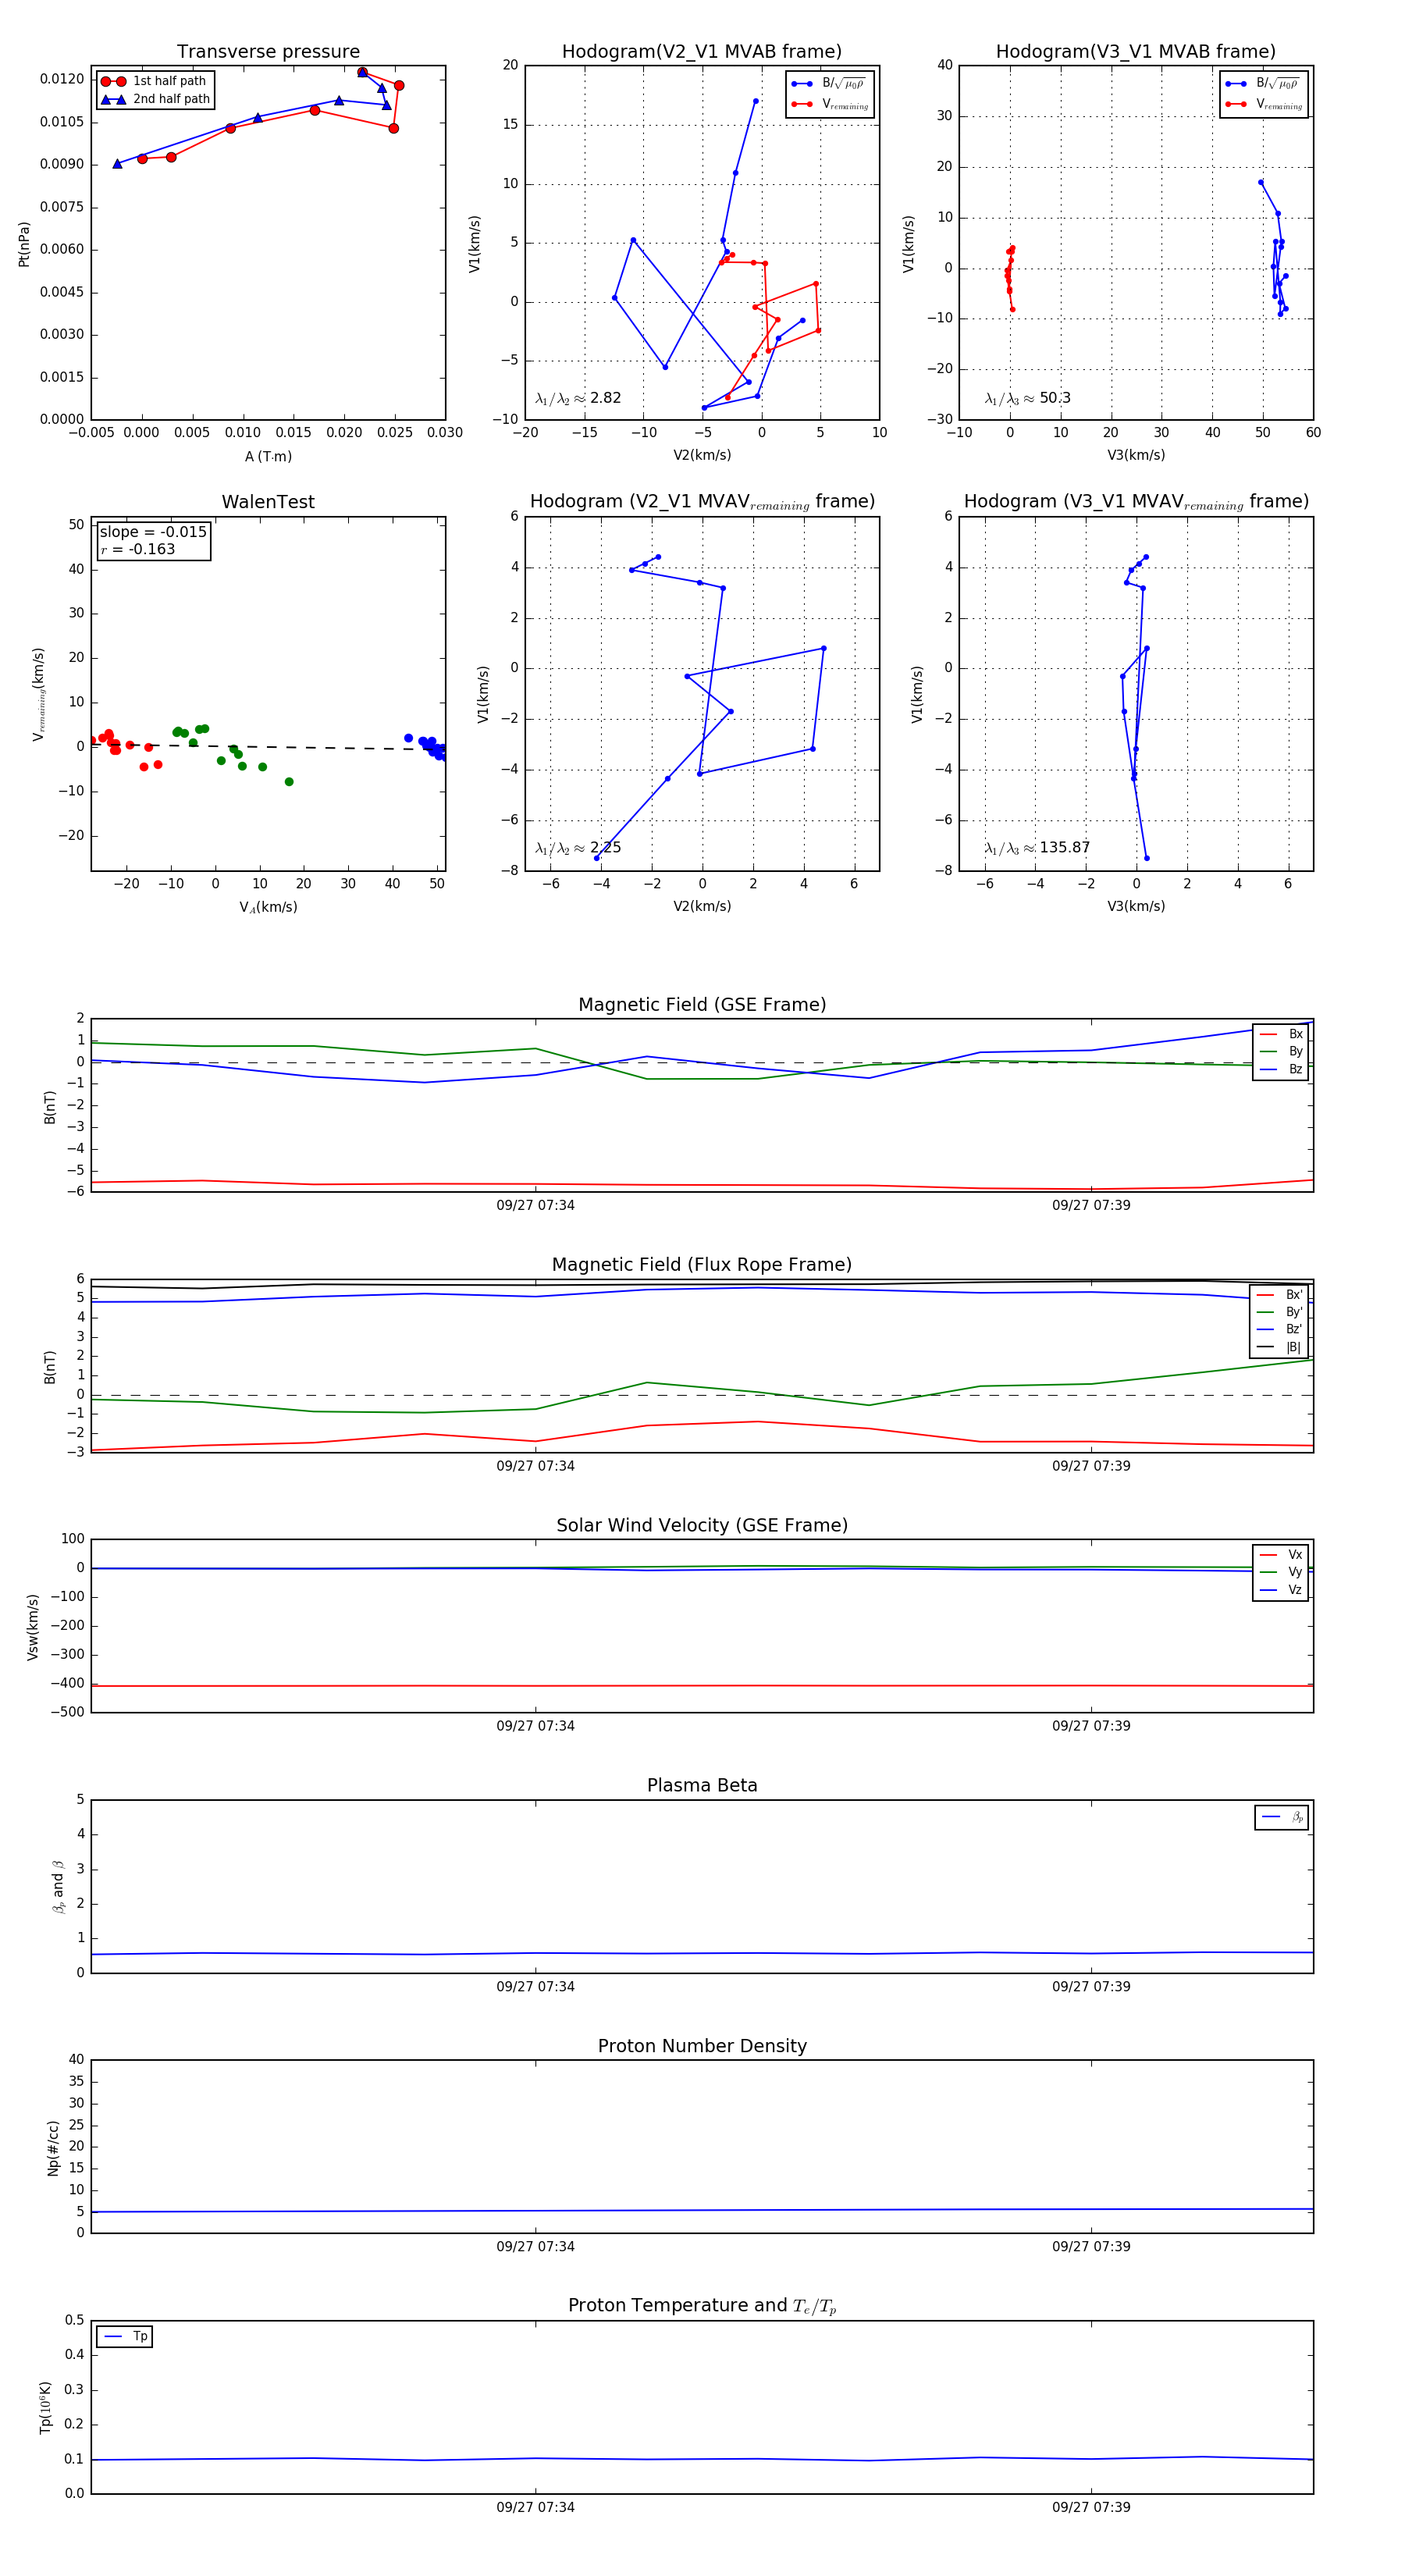
Task: Click '2nd half path' legend entry
Action: [x=155, y=99]
